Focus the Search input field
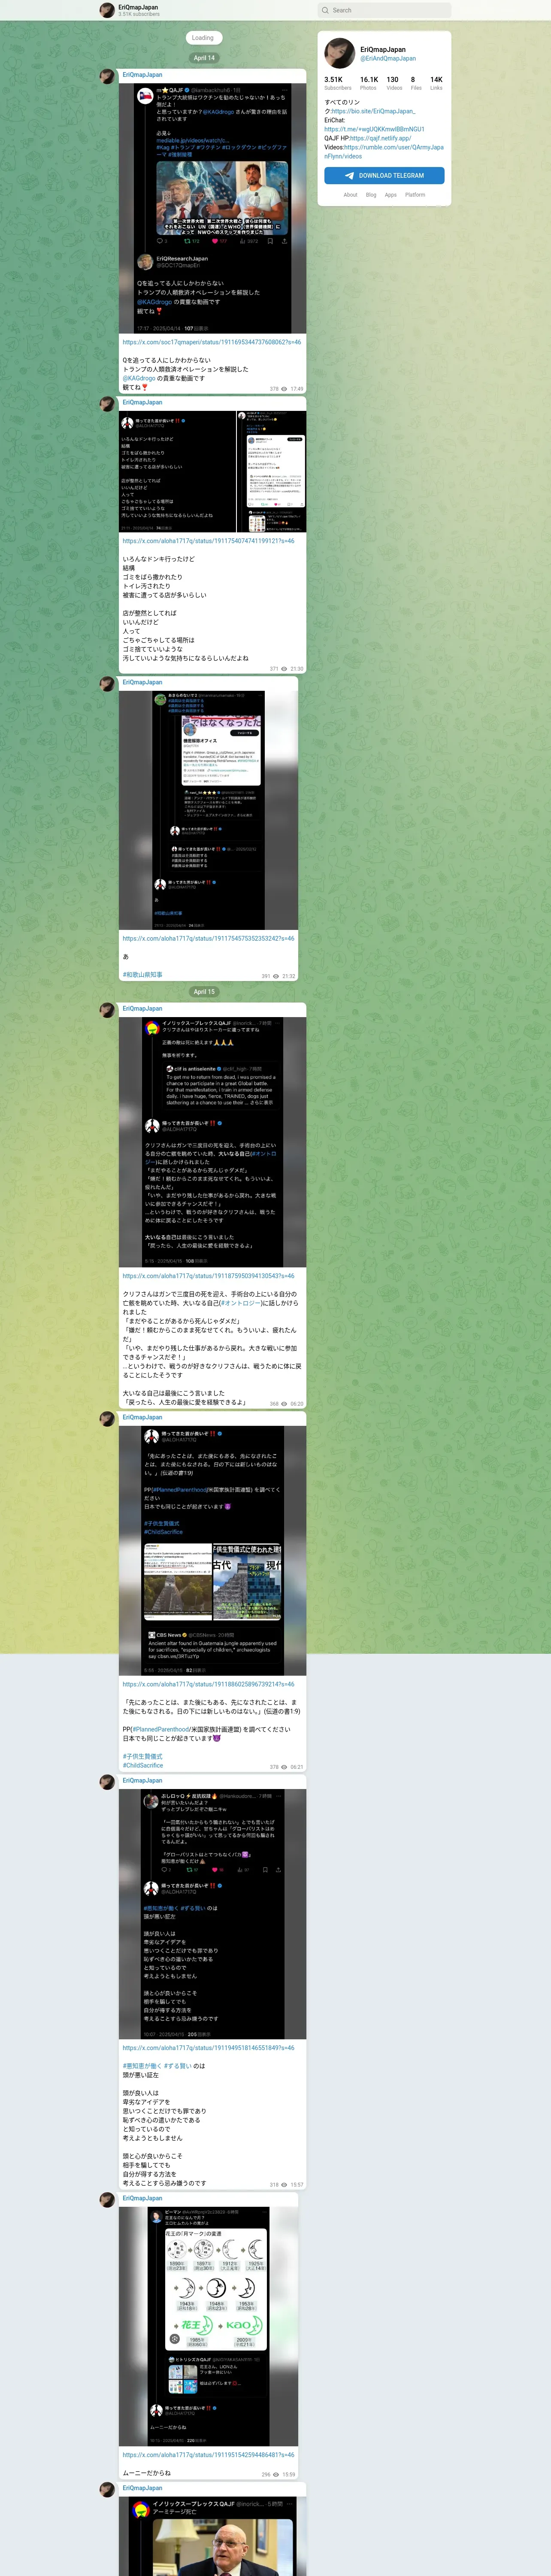This screenshot has height=2576, width=551. tap(385, 10)
